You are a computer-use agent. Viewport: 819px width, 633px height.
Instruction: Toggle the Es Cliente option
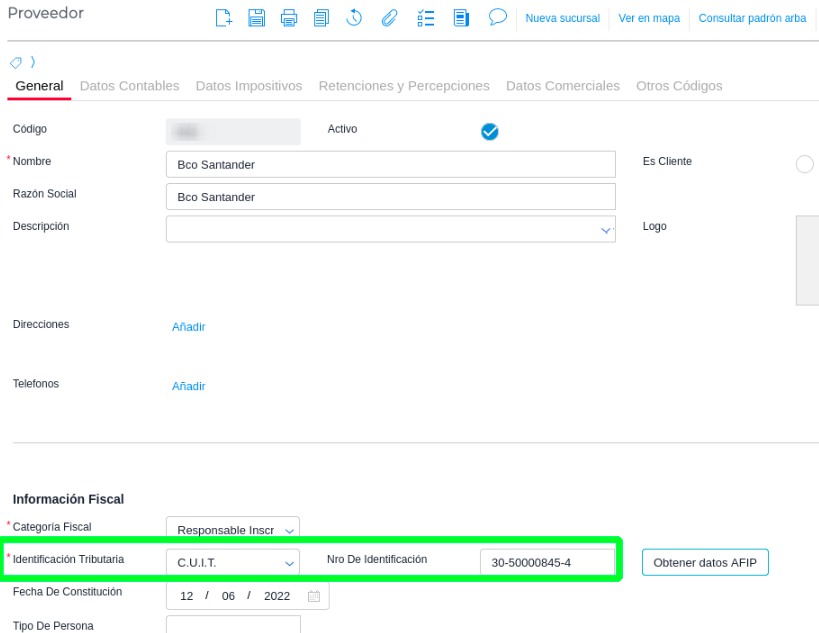pos(804,165)
